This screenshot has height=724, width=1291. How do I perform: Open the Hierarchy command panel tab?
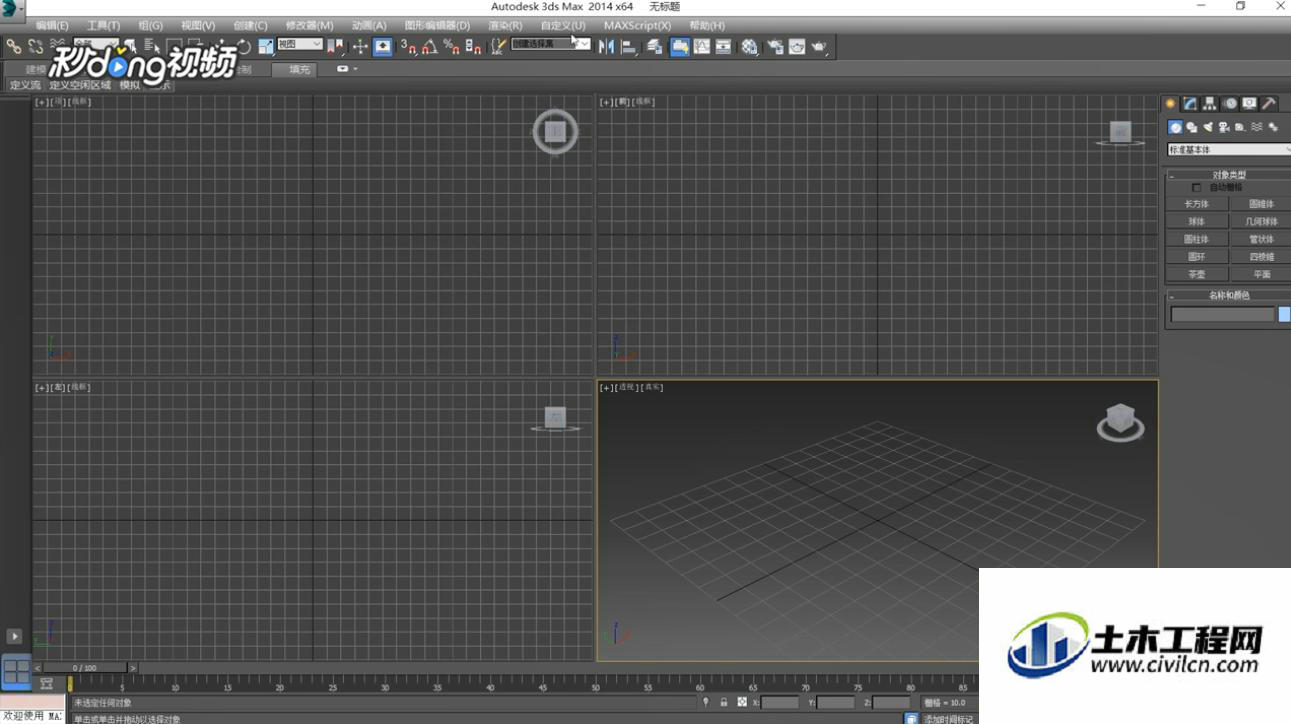[x=1210, y=103]
